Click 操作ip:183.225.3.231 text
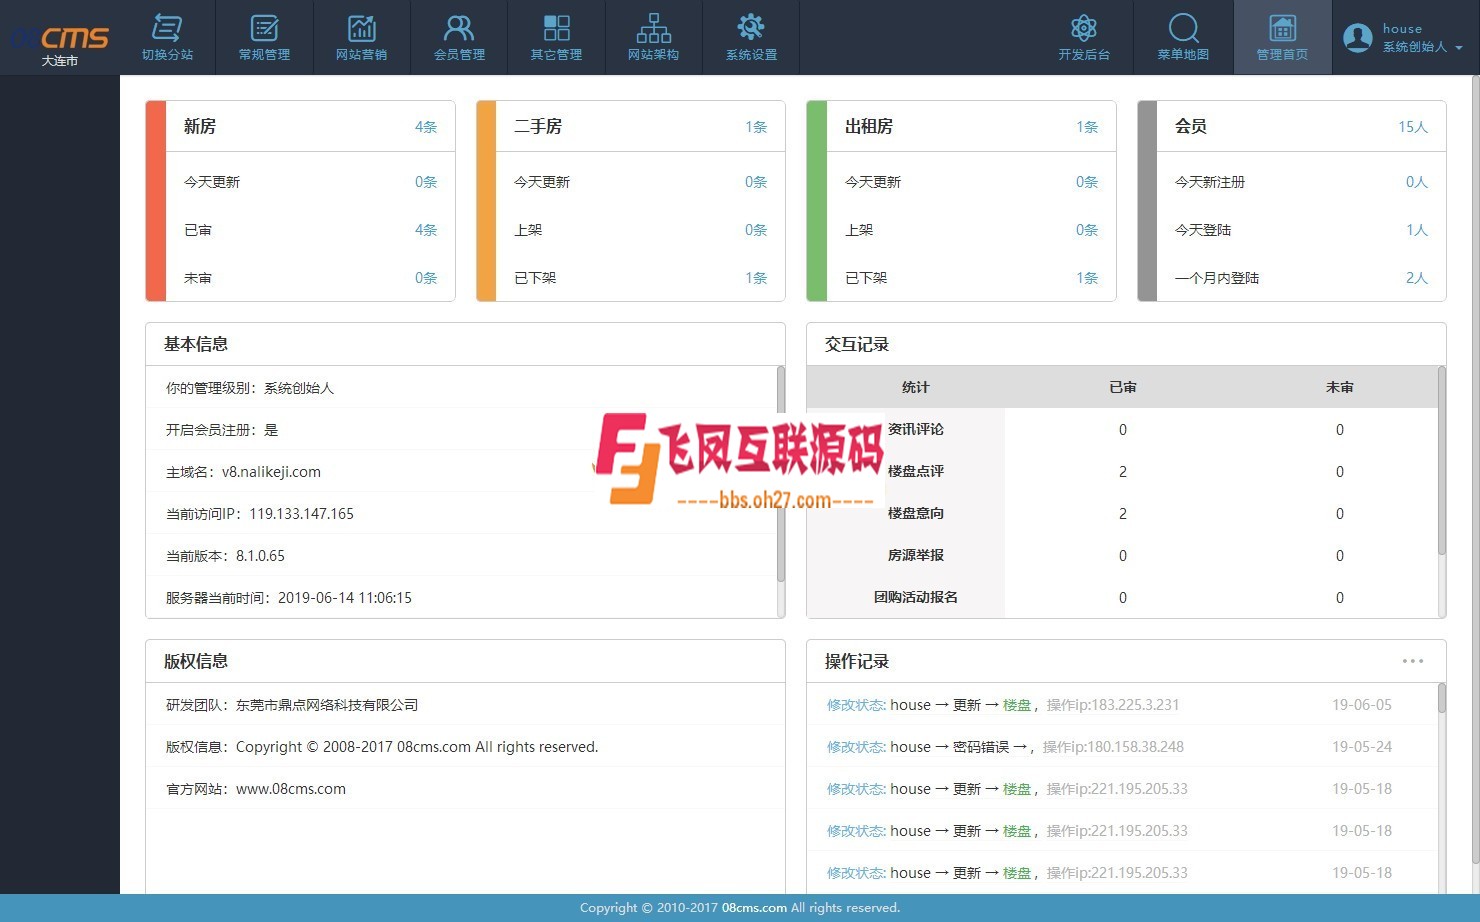The height and width of the screenshot is (922, 1480). [1113, 705]
